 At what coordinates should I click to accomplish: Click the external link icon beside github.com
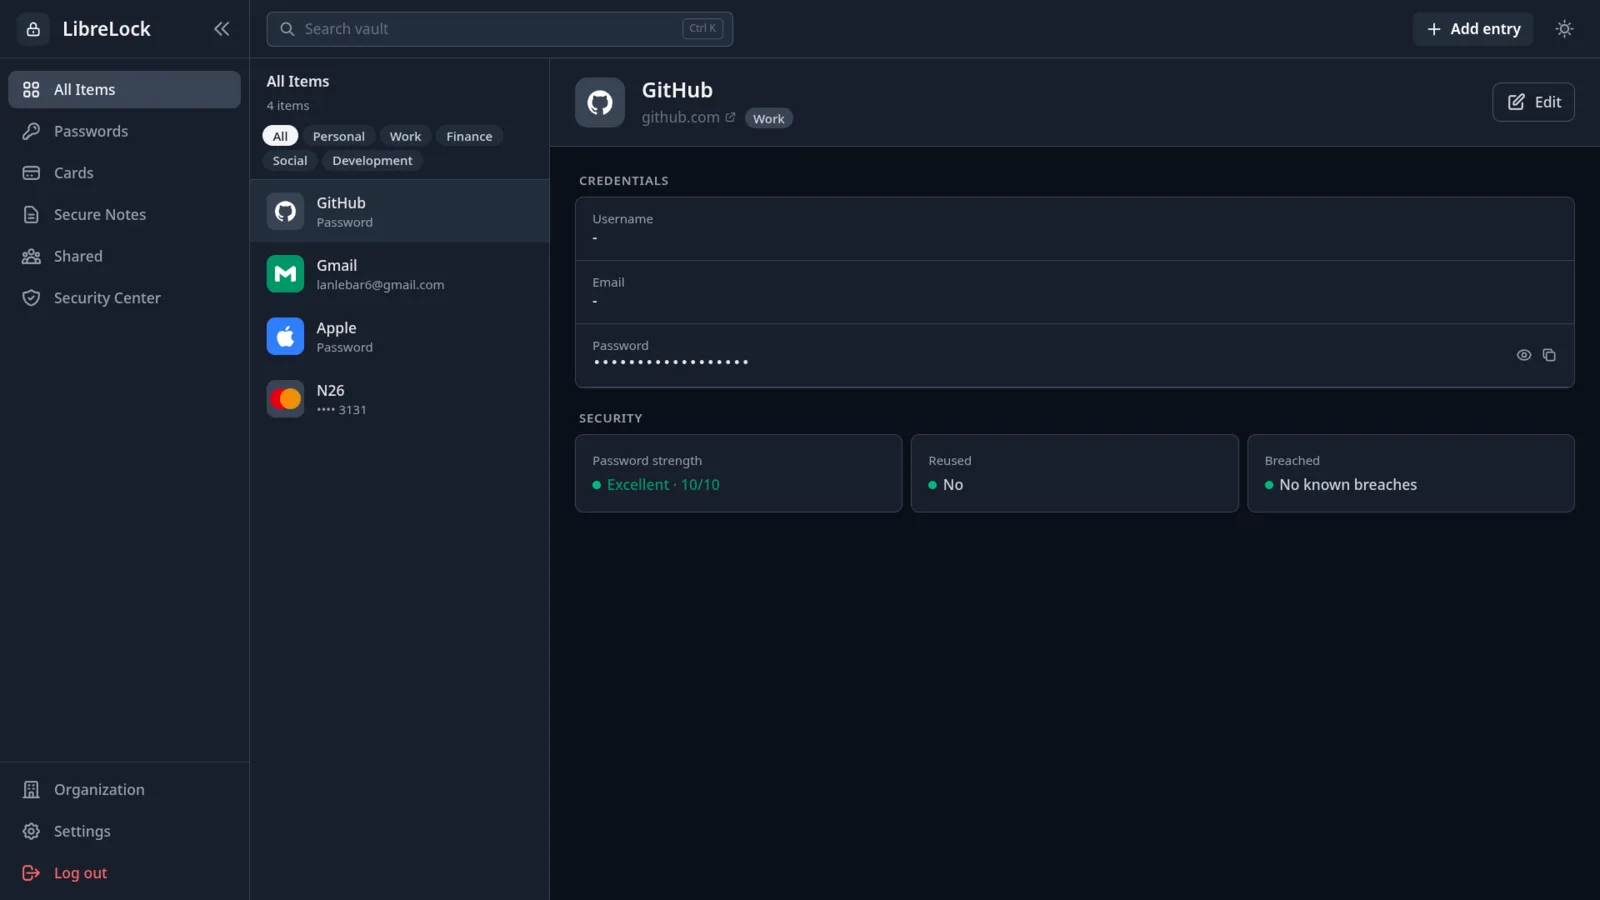(x=730, y=117)
